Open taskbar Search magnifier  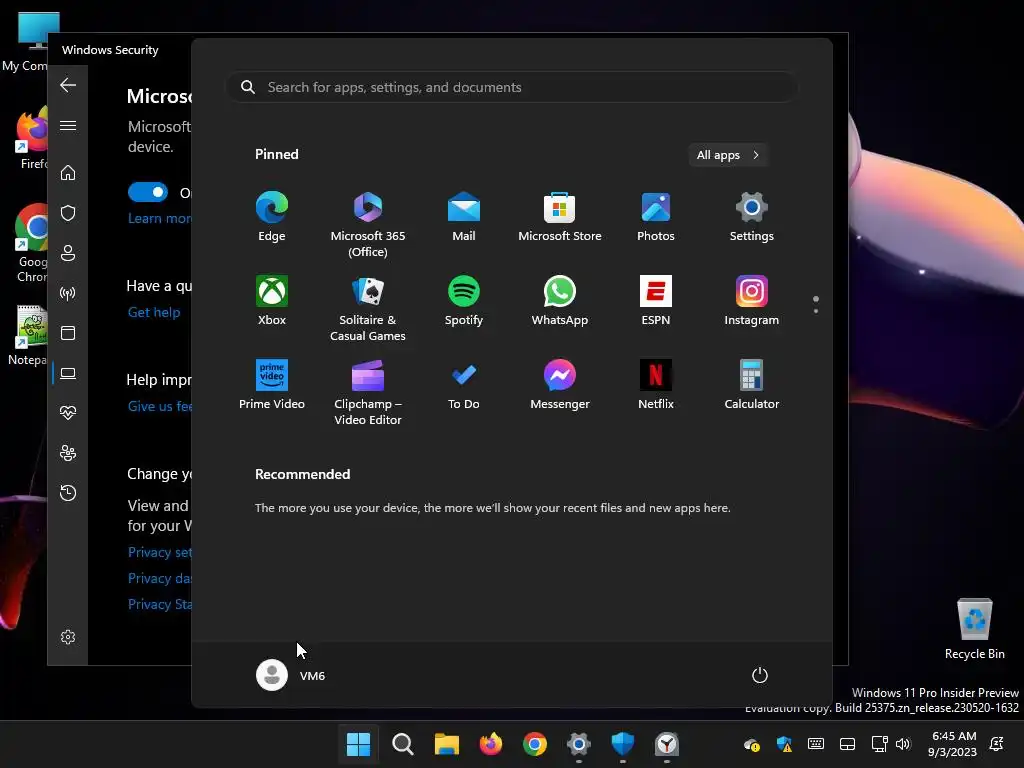[x=403, y=744]
